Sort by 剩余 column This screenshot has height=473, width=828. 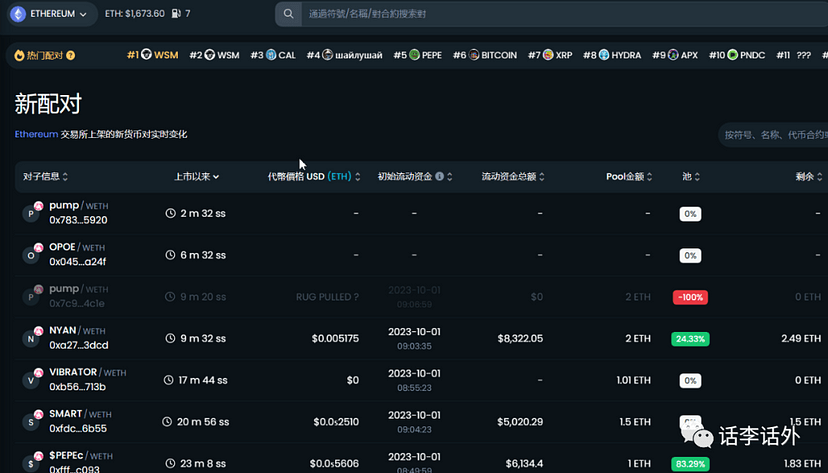809,176
